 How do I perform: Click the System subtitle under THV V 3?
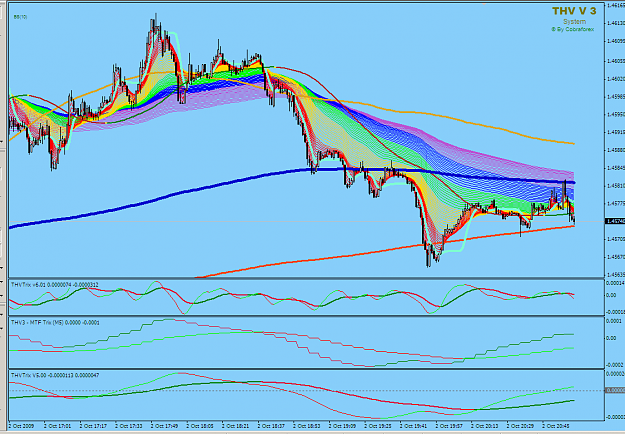click(574, 22)
